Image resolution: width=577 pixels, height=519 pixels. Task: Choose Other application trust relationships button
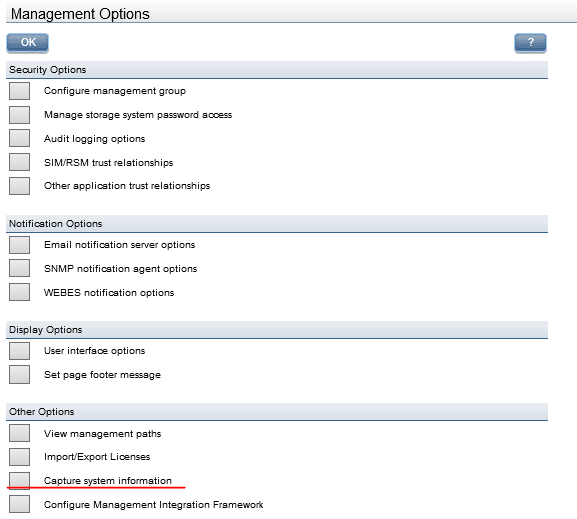pos(20,186)
